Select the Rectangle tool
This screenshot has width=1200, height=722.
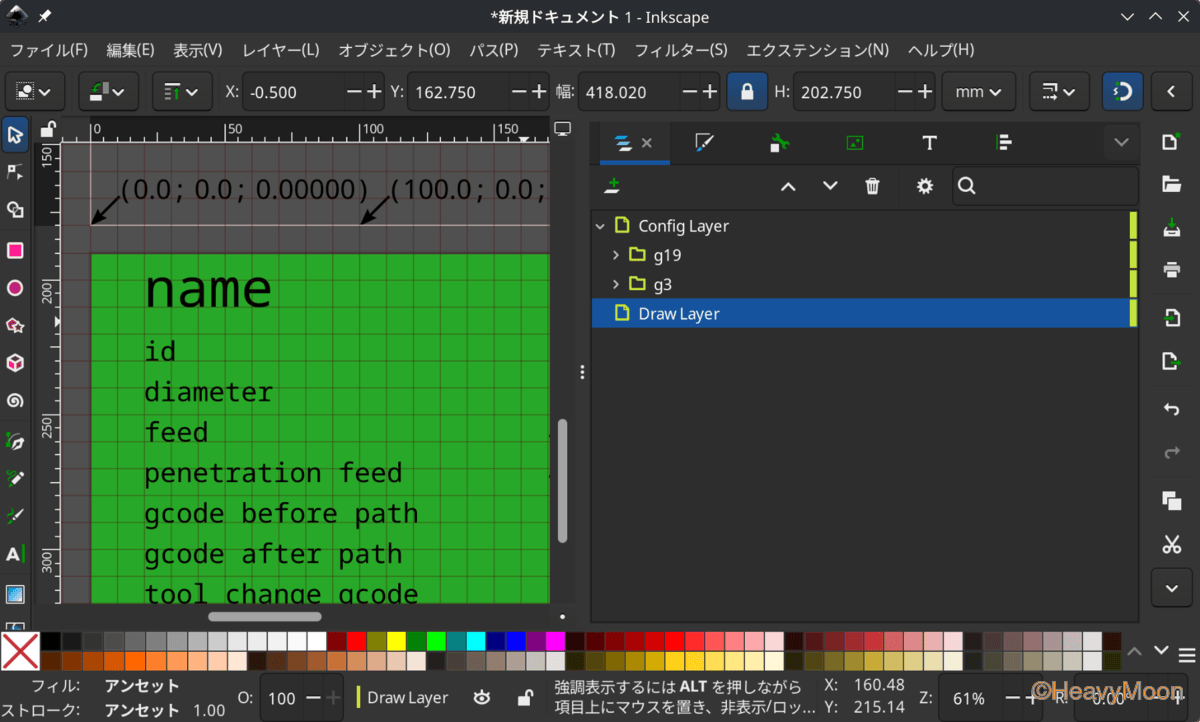pos(15,250)
